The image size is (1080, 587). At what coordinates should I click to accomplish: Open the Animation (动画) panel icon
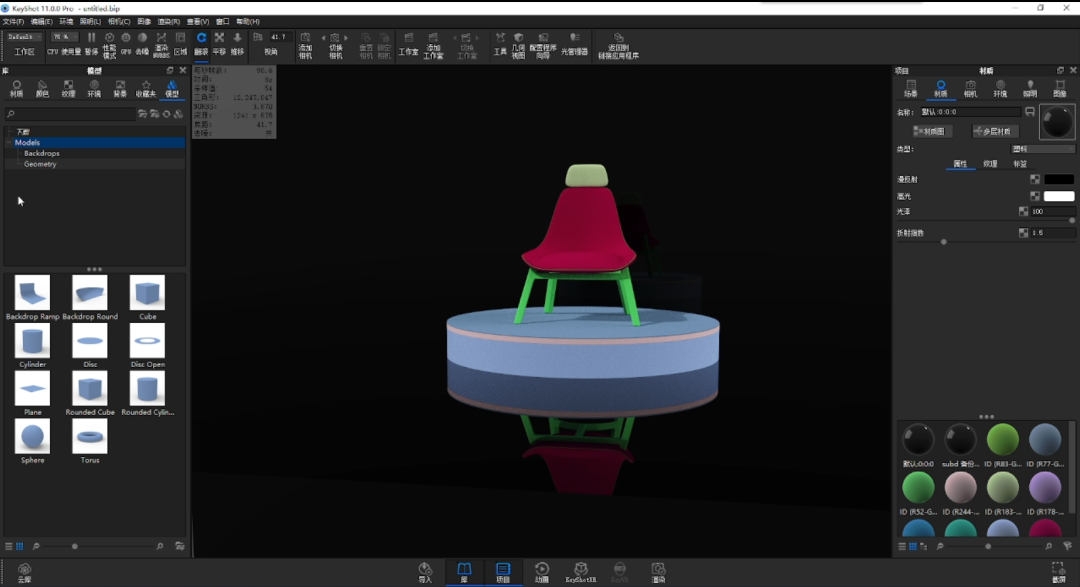click(x=542, y=572)
